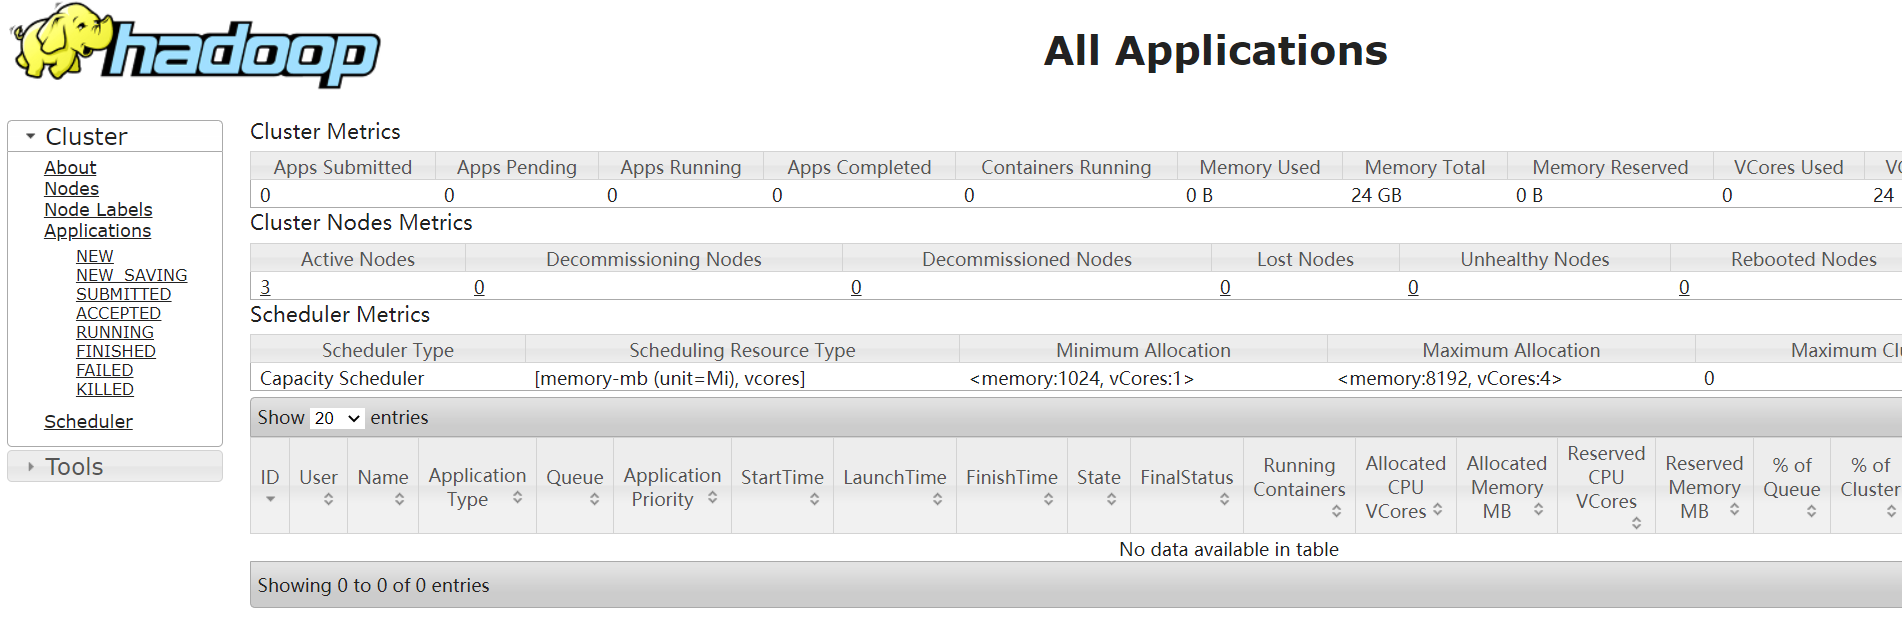The width and height of the screenshot is (1902, 621).
Task: Sort table by Reserved Memory MB column
Action: (x=1704, y=485)
